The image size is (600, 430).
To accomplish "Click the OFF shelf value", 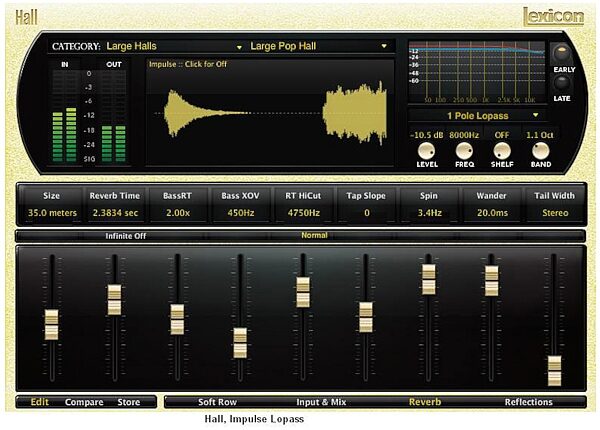I will pyautogui.click(x=502, y=135).
